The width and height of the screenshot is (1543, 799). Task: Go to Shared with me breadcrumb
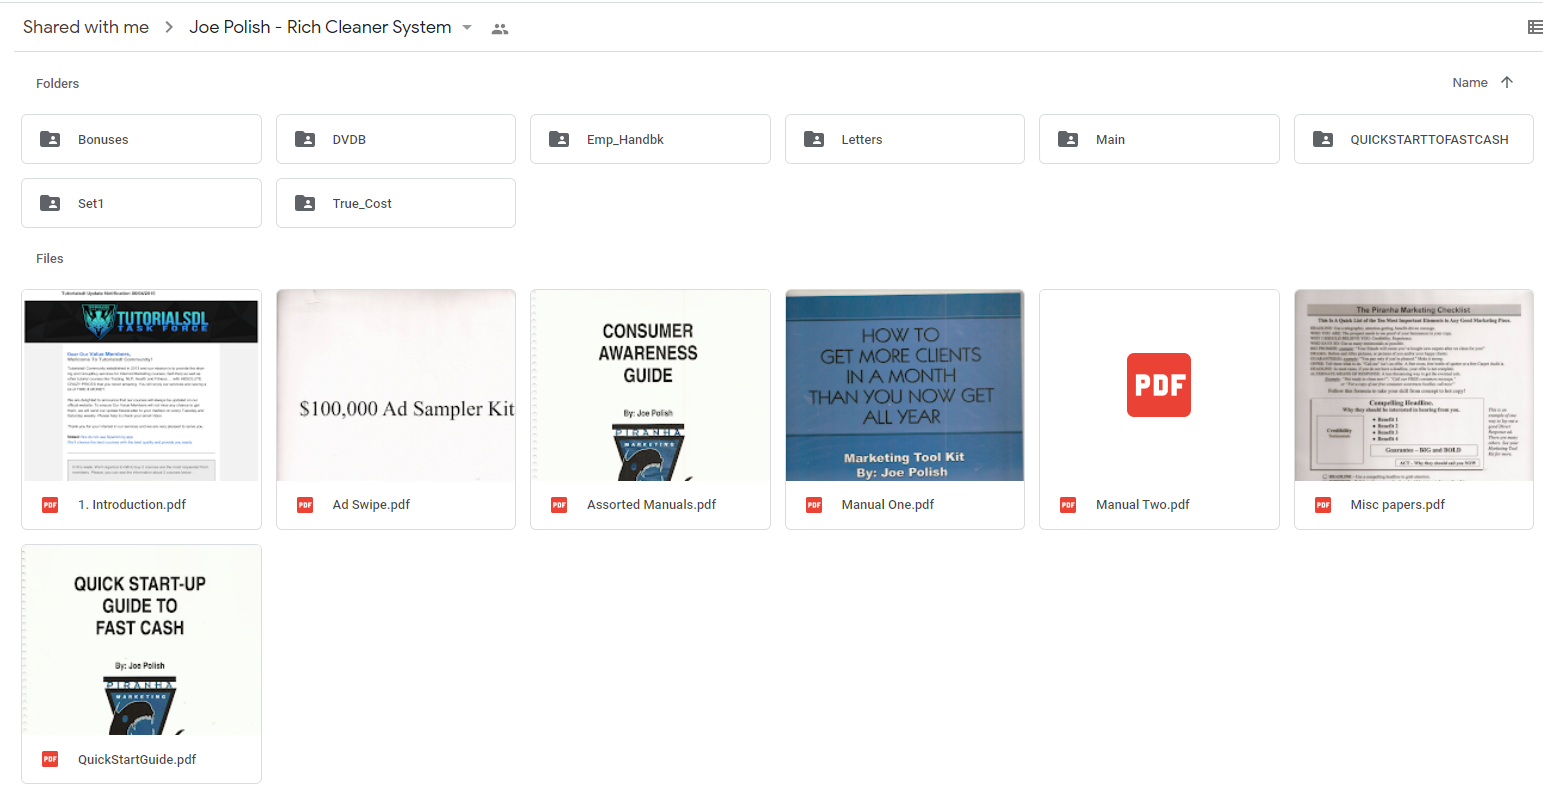pos(86,27)
